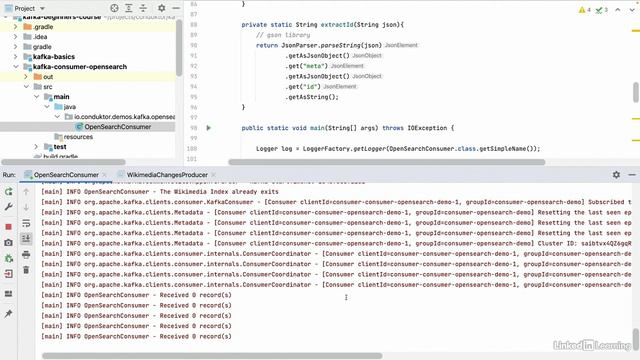Viewport: 640px width, 360px height.
Task: Collapse all in Project panel
Action: click(143, 8)
